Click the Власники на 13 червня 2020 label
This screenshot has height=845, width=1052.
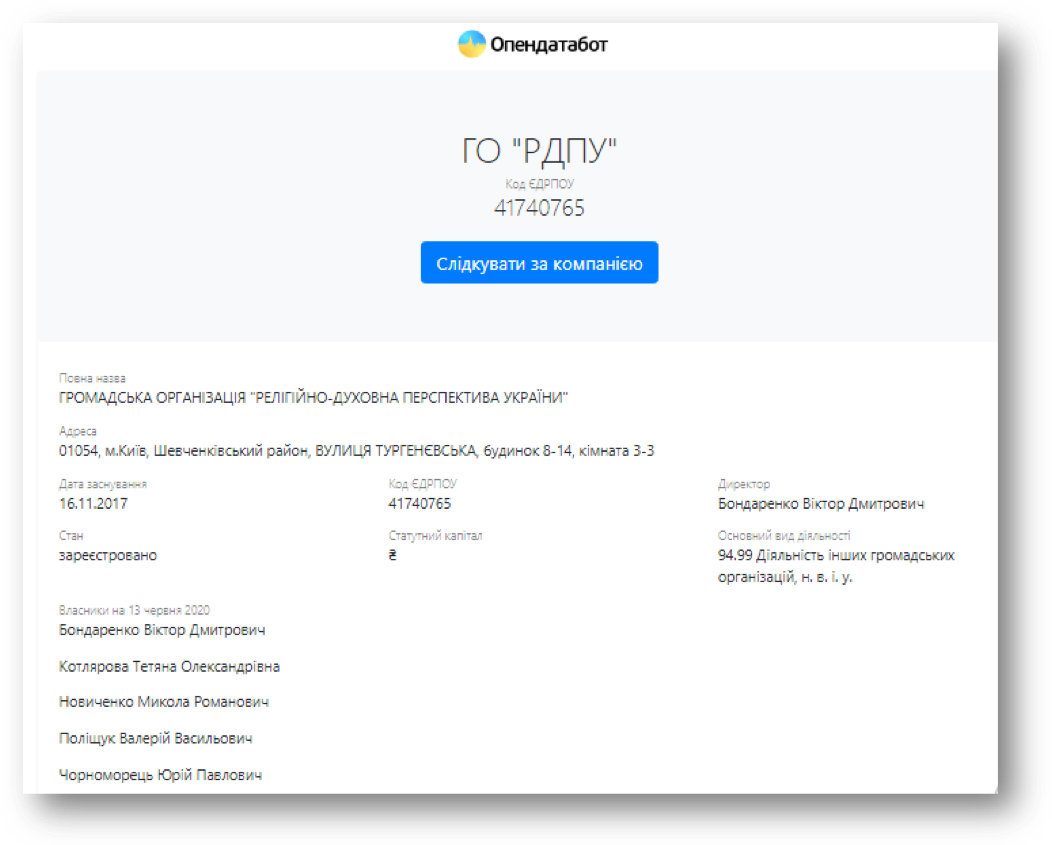(134, 610)
